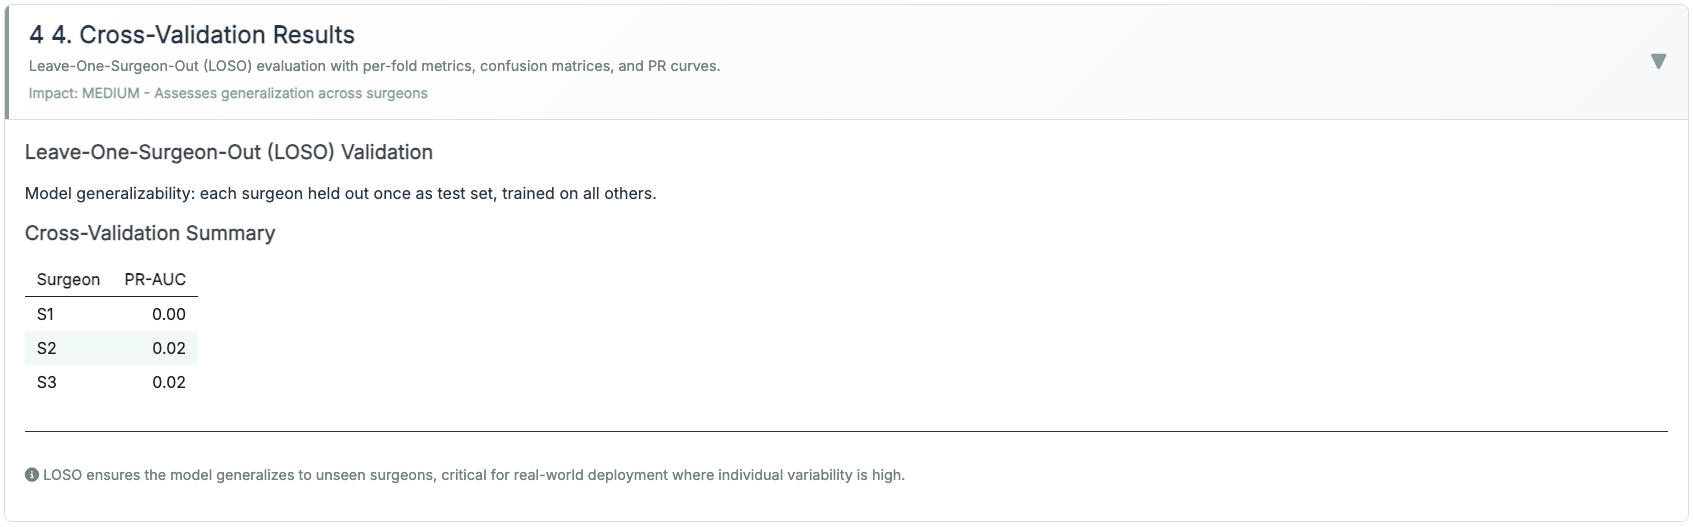Image resolution: width=1693 pixels, height=527 pixels.
Task: Click the 0.00 PR-AUC value for S1
Action: (169, 314)
